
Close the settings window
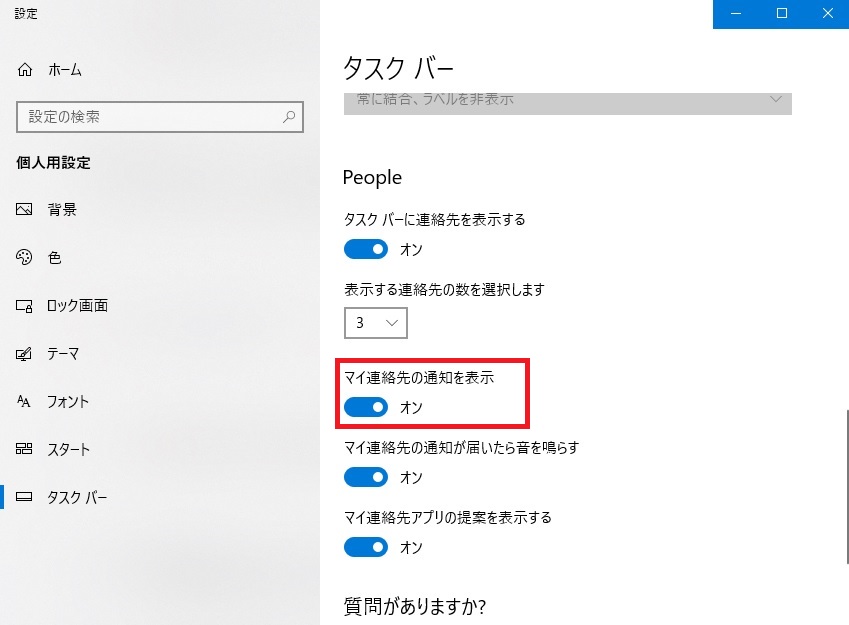pyautogui.click(x=827, y=14)
